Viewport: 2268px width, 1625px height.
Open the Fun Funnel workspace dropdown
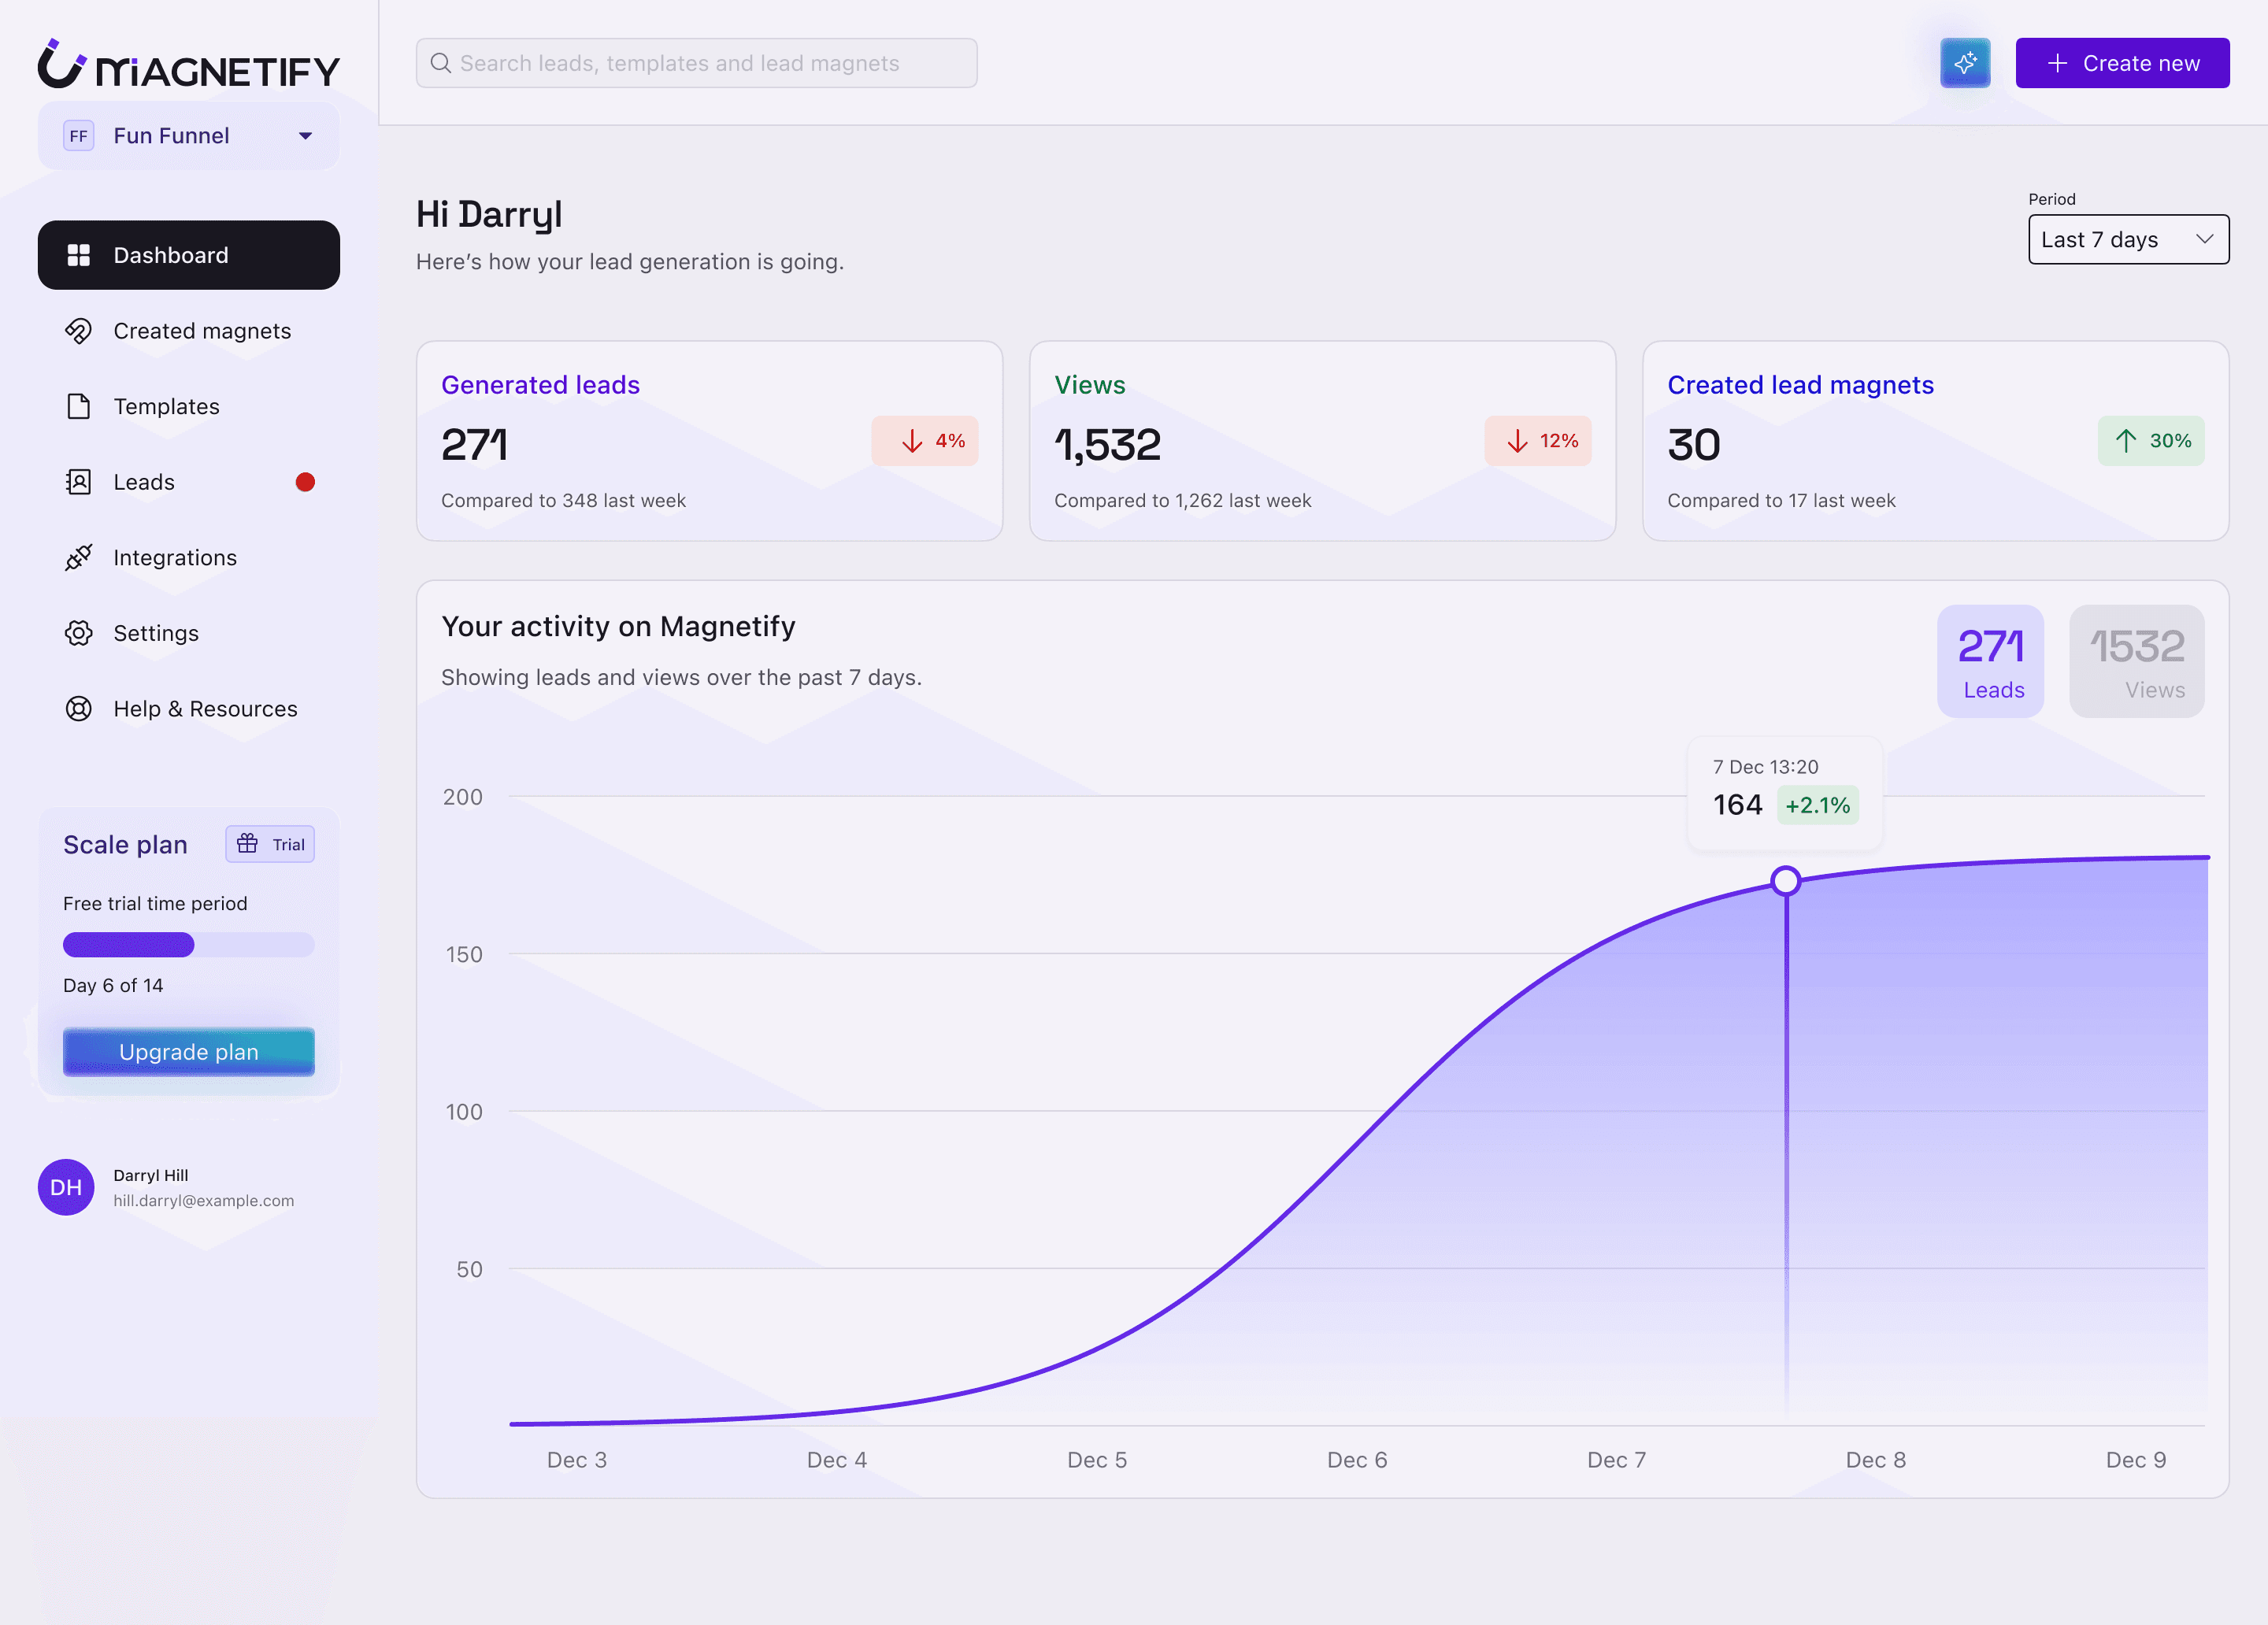click(x=189, y=136)
